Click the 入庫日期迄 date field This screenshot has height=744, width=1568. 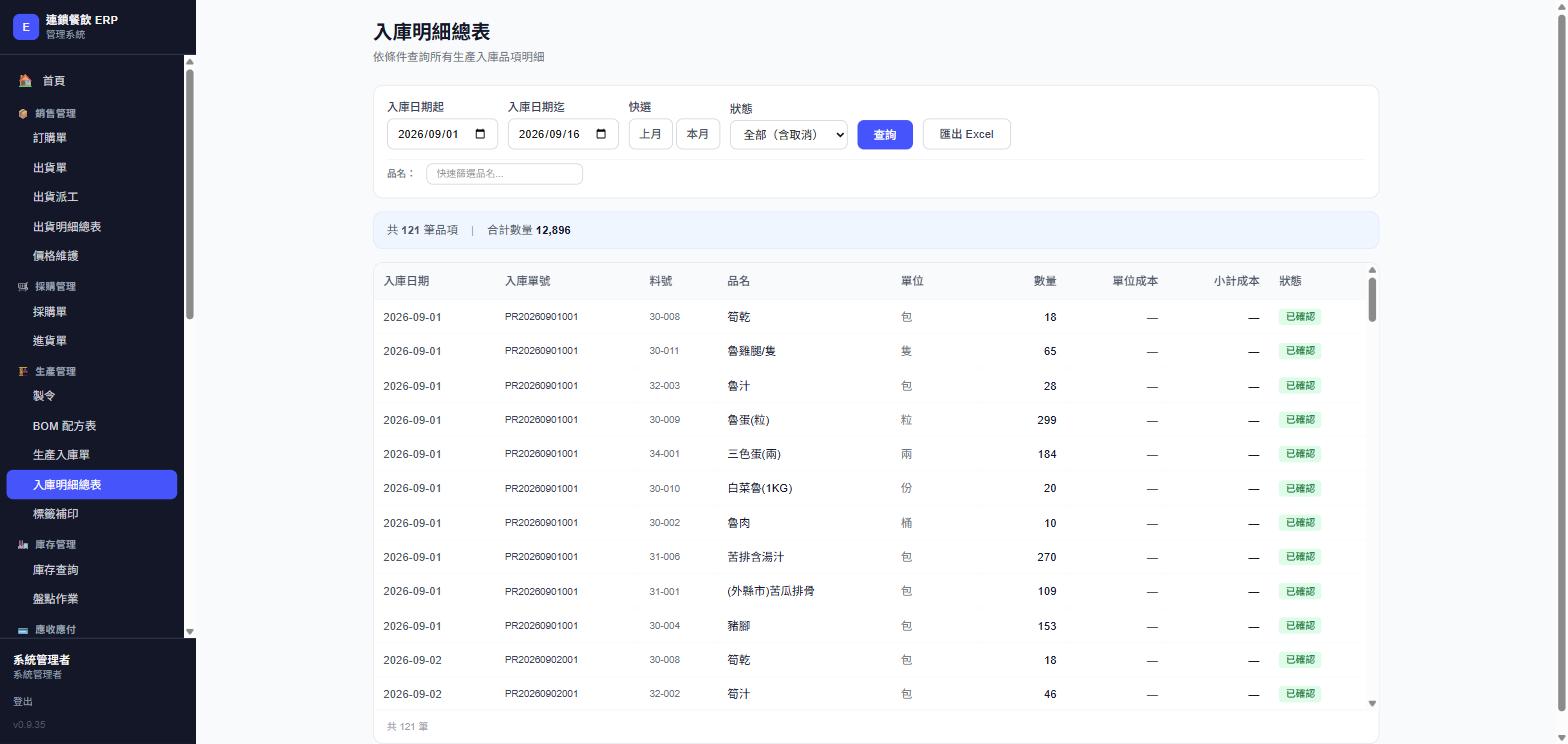(563, 134)
